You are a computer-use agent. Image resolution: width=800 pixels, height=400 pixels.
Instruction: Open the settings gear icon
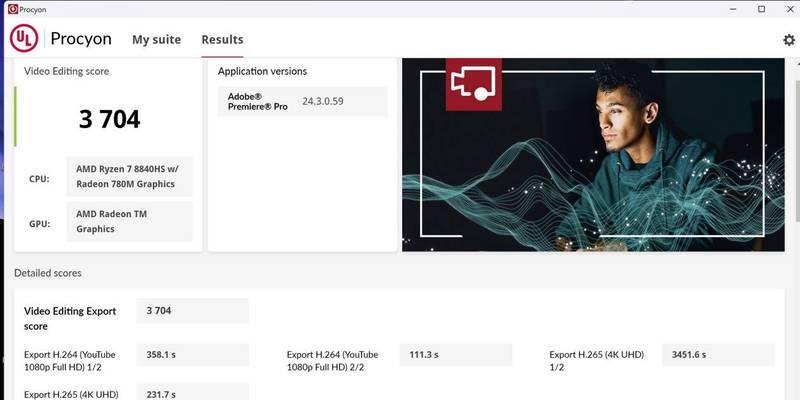point(789,40)
